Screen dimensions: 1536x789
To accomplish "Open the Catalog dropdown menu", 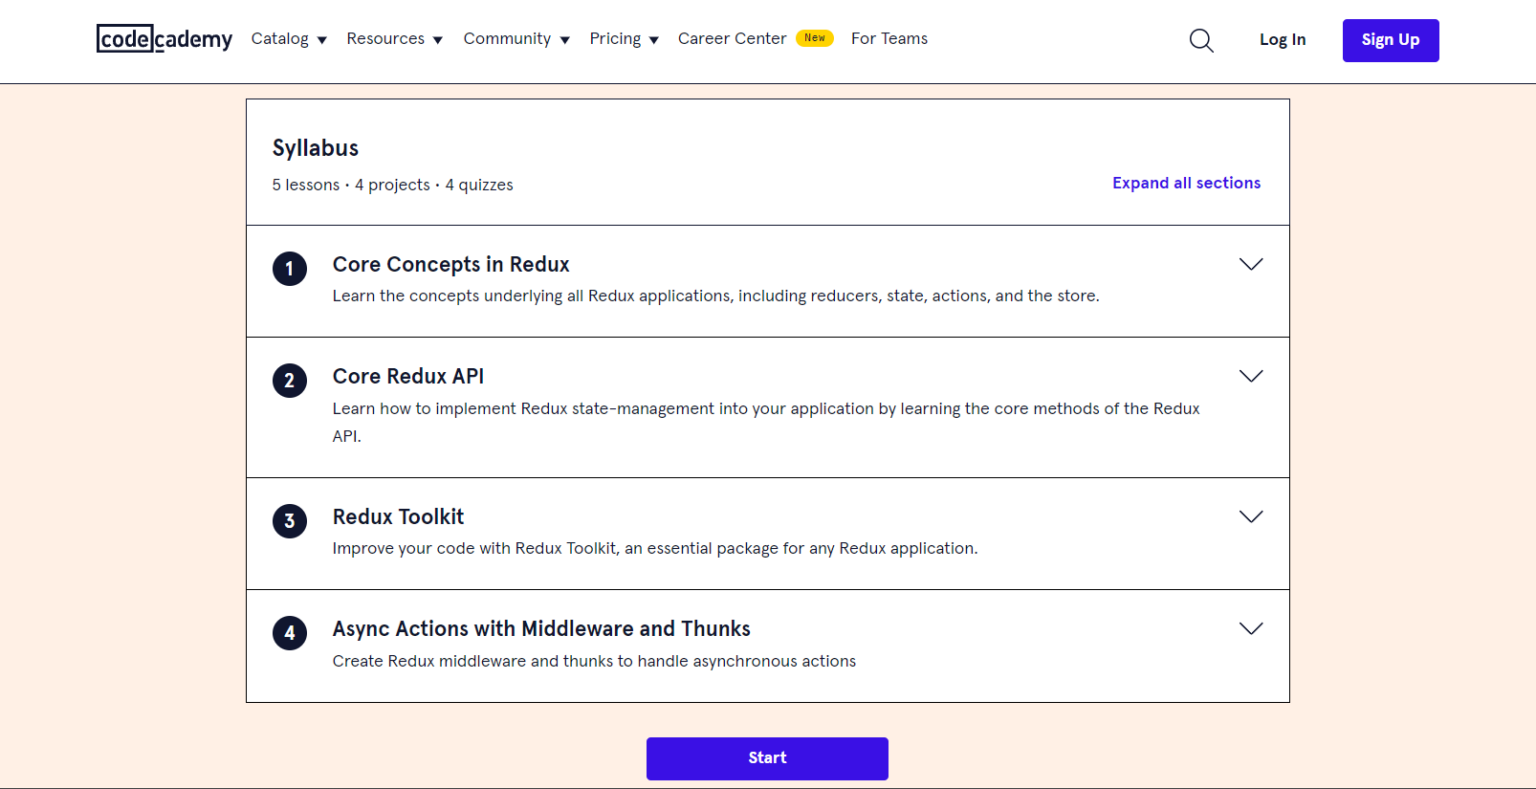I will 288,39.
